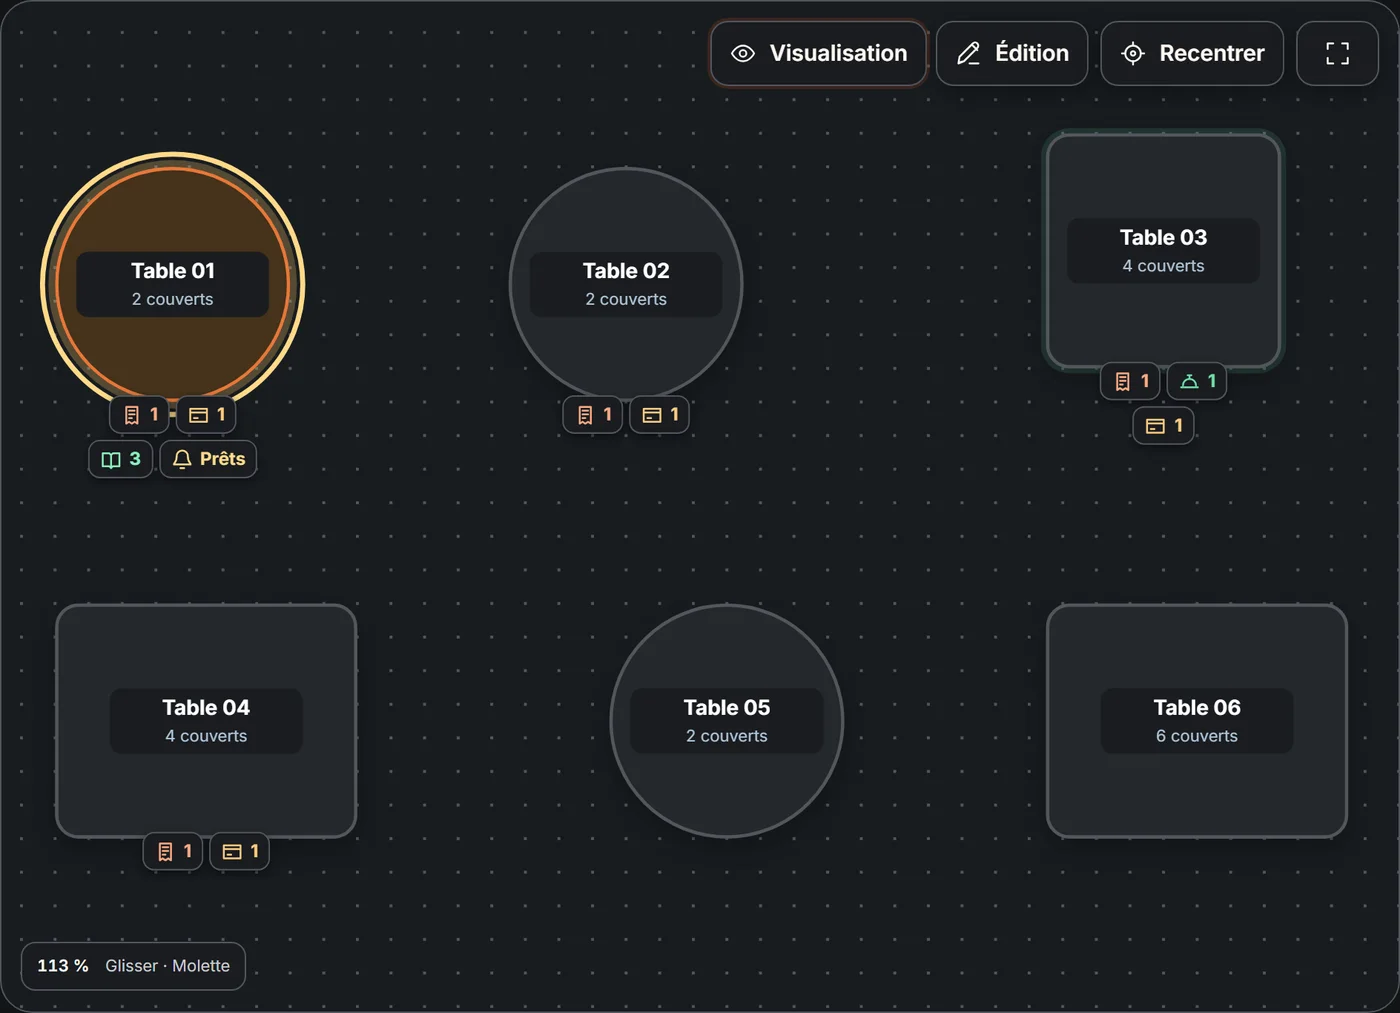Click Table 04 payment card badge
The height and width of the screenshot is (1013, 1400).
tap(240, 851)
